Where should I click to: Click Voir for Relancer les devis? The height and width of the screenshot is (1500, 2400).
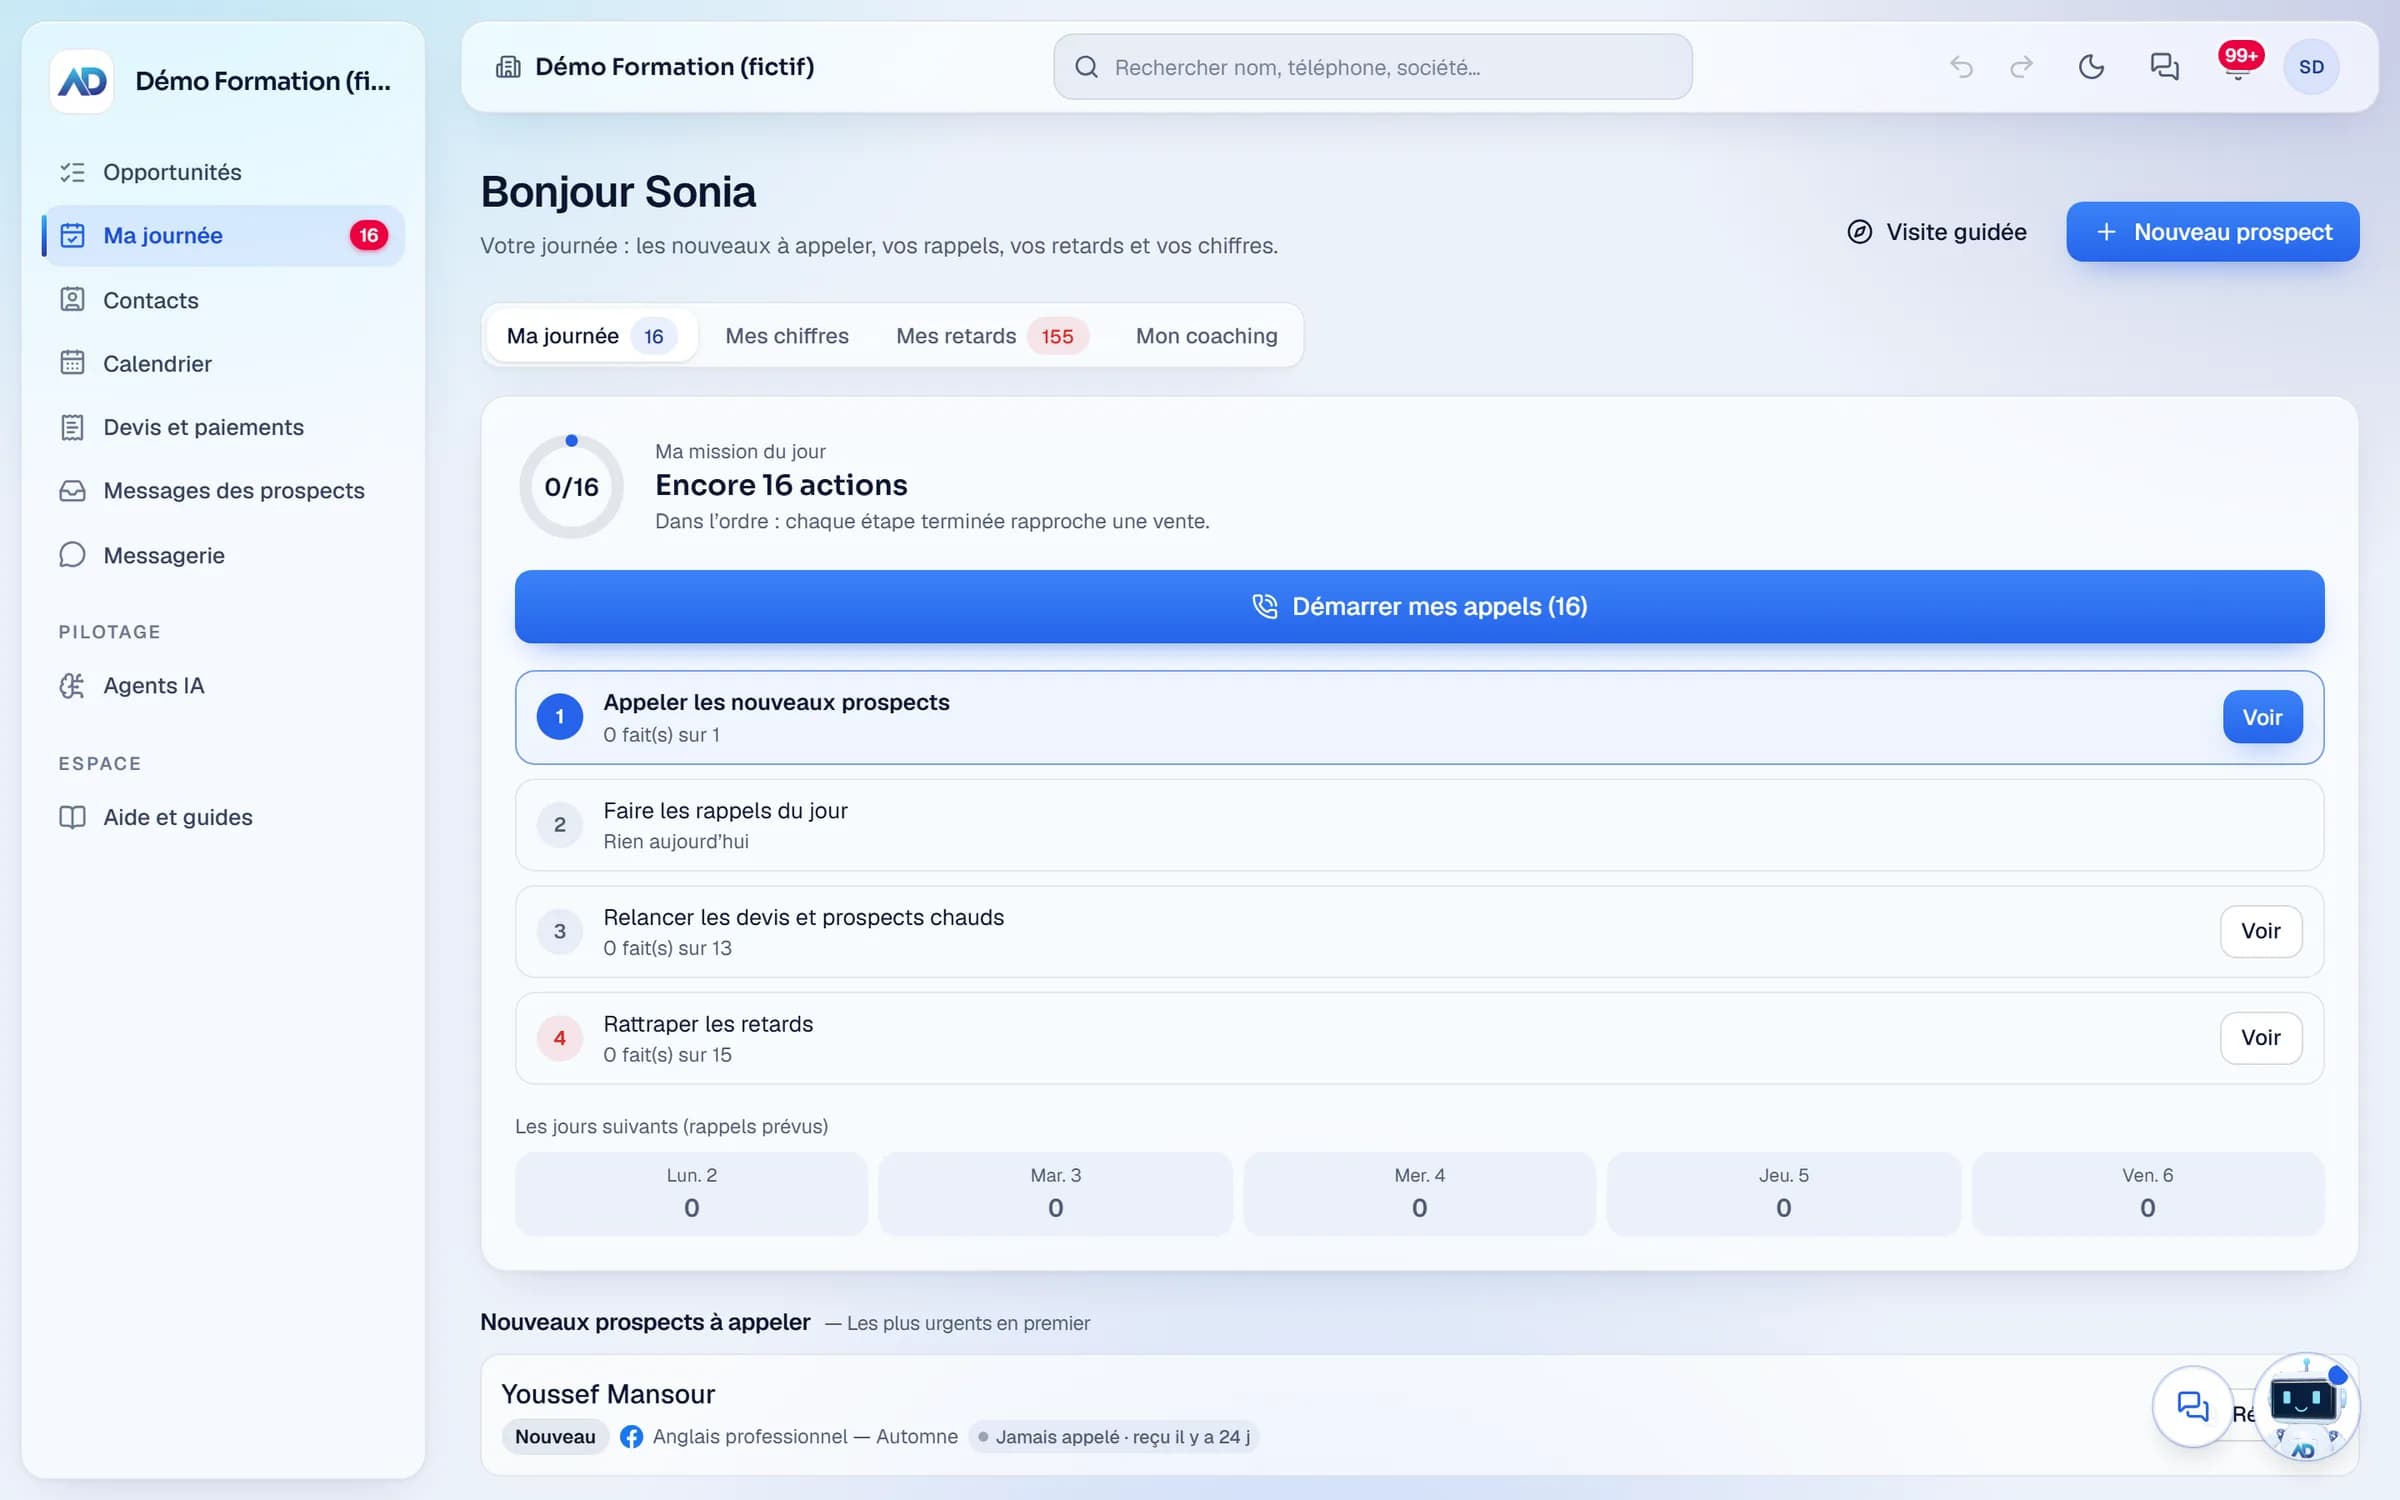(2261, 931)
